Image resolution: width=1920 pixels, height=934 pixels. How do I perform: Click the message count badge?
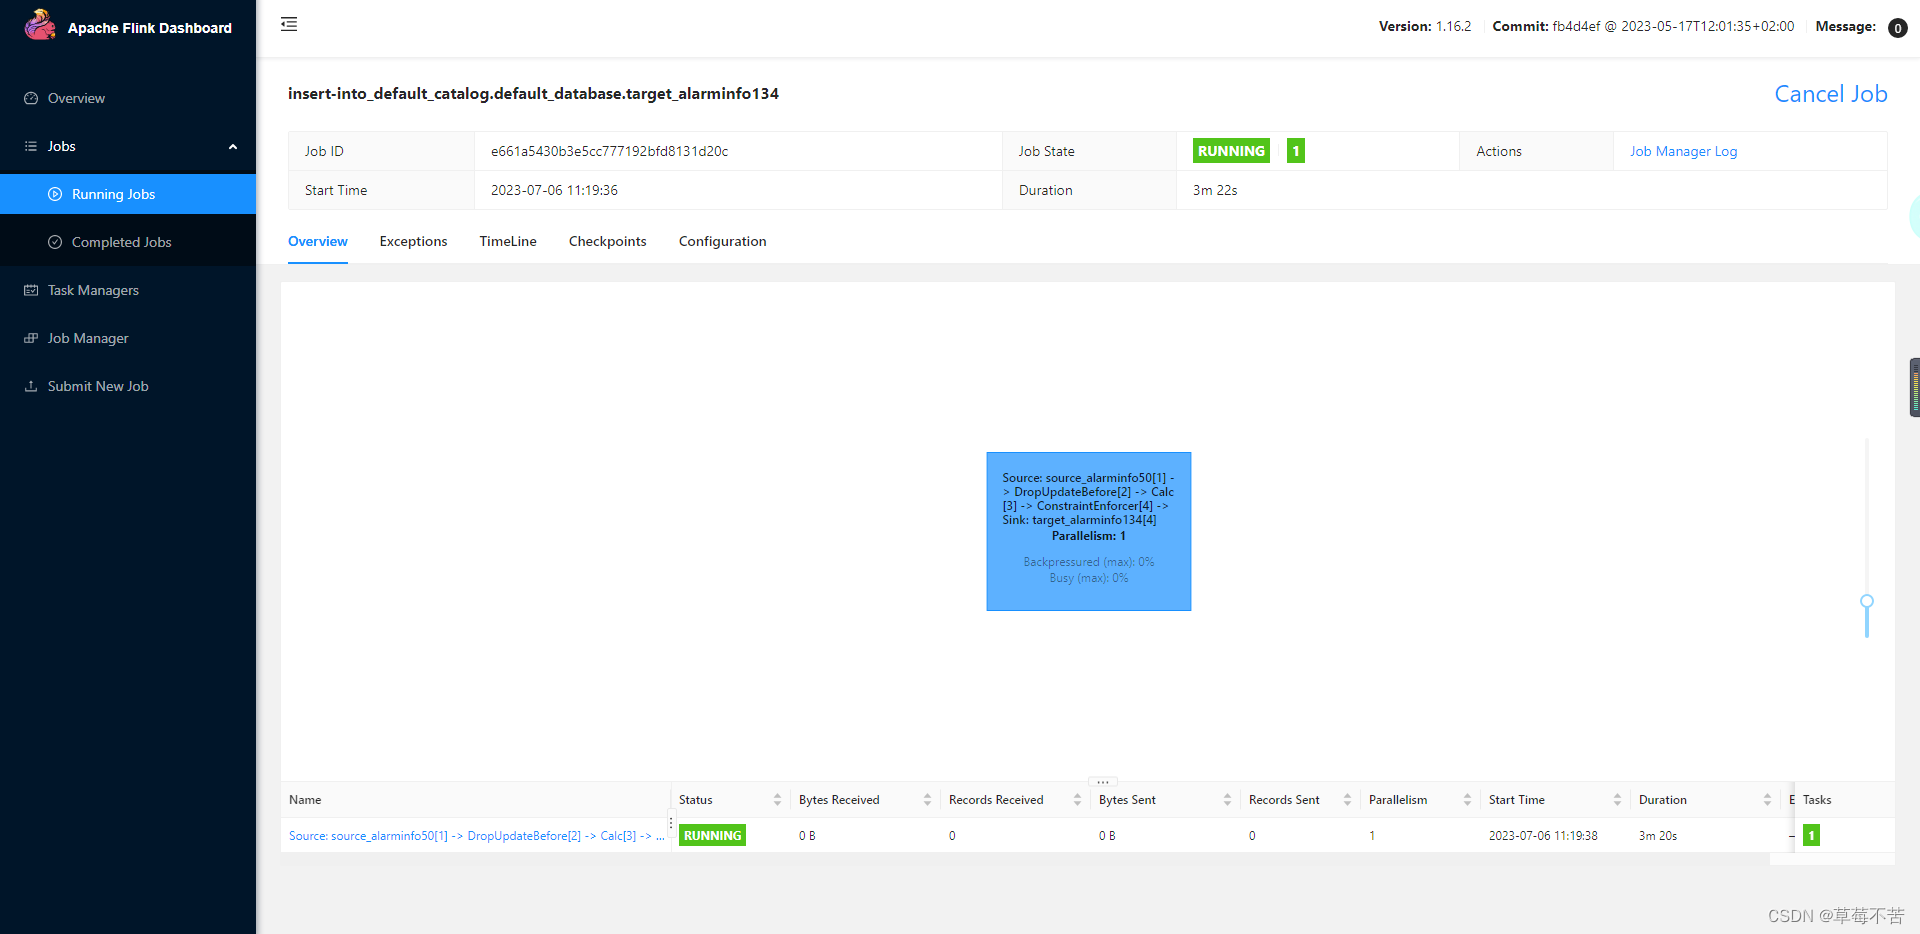(x=1897, y=28)
